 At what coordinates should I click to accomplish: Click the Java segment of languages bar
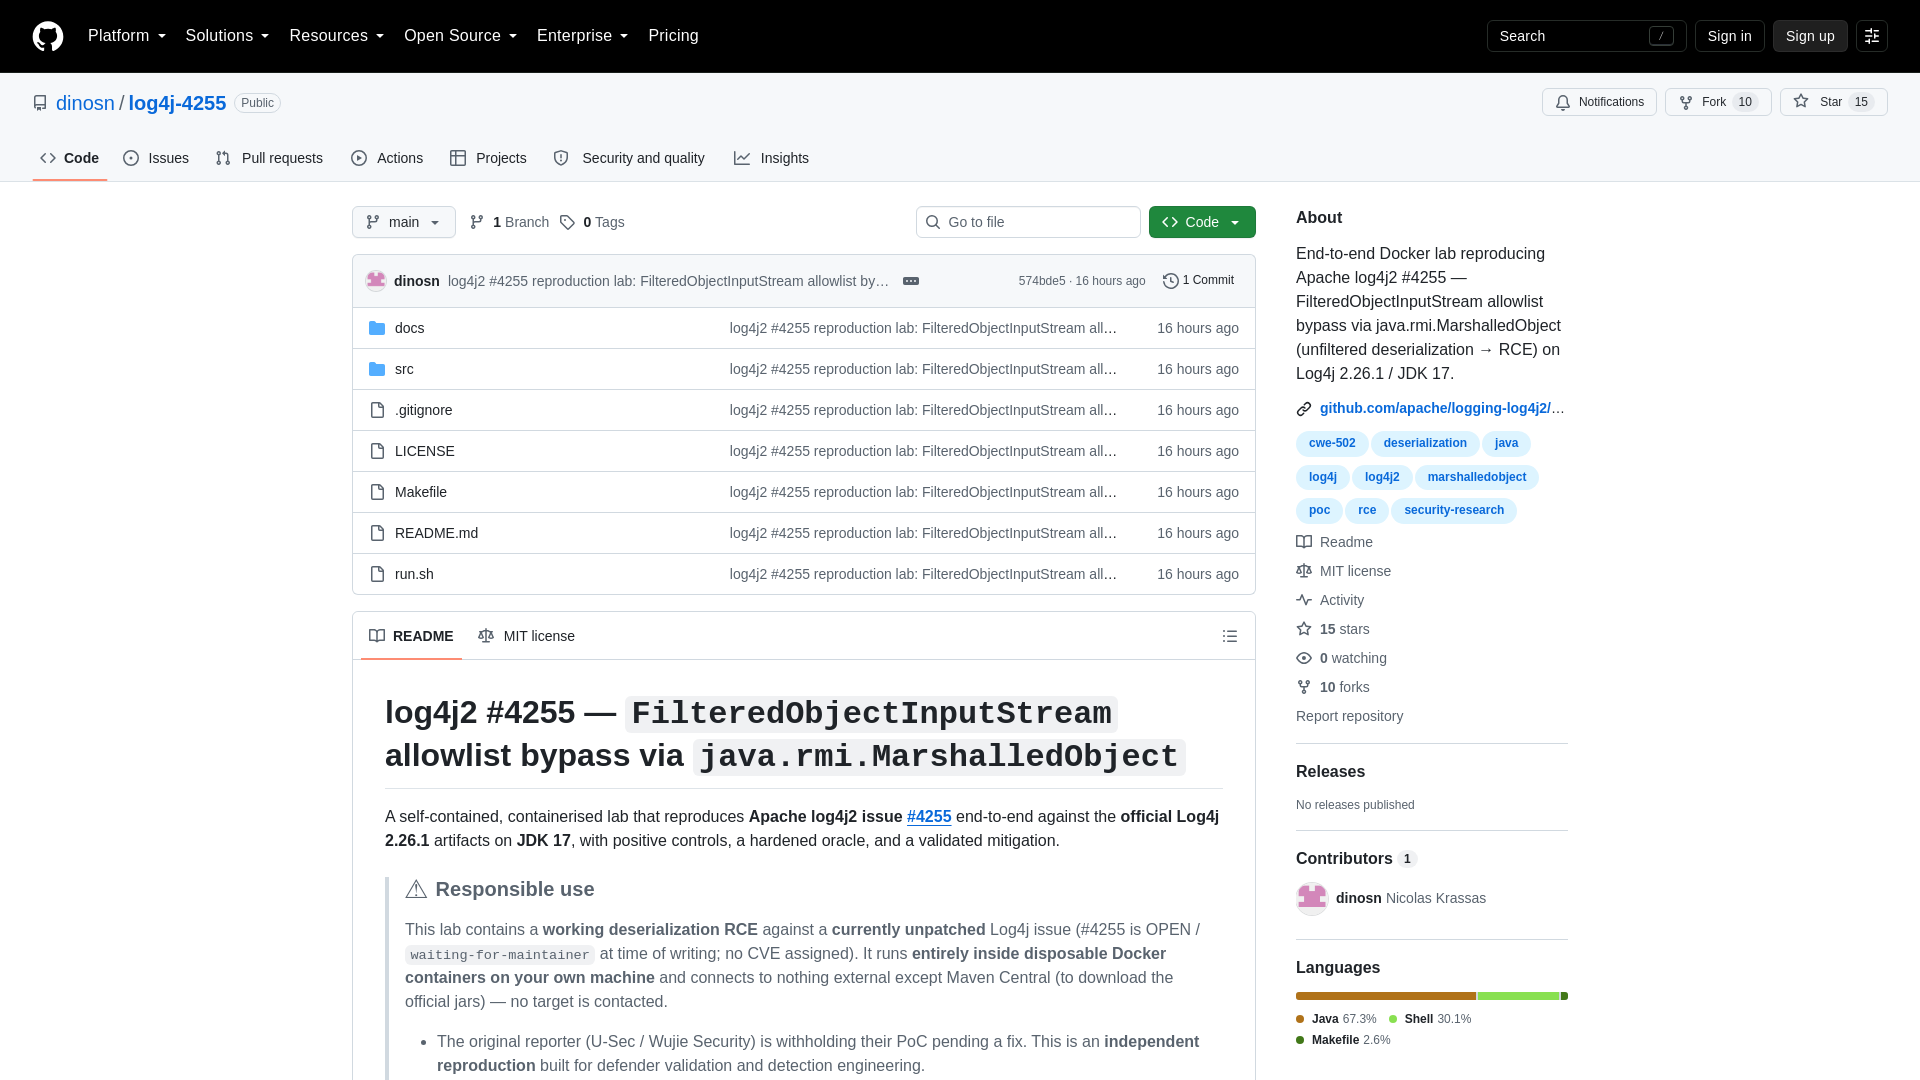click(x=1386, y=996)
